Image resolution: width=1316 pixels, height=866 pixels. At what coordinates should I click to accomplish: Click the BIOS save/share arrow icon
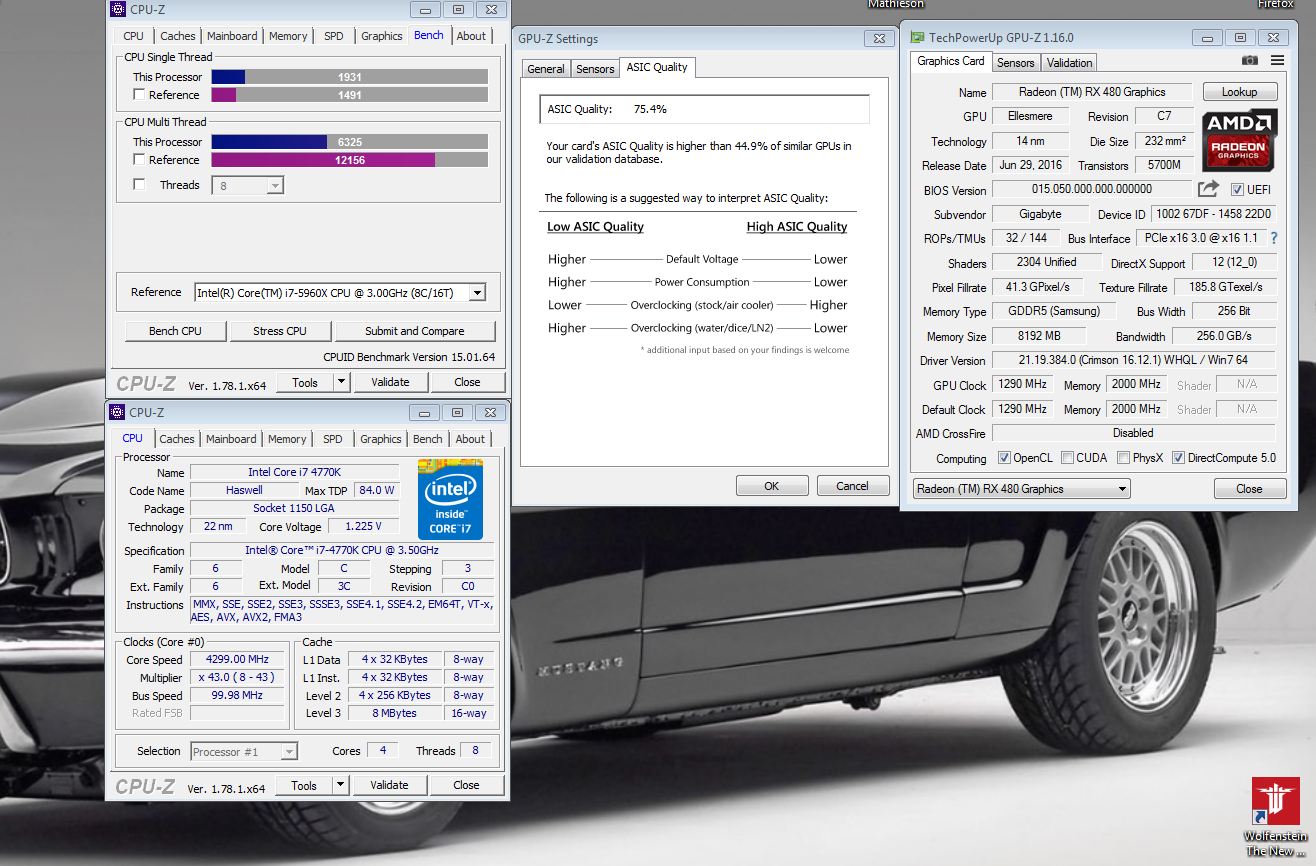click(x=1208, y=189)
